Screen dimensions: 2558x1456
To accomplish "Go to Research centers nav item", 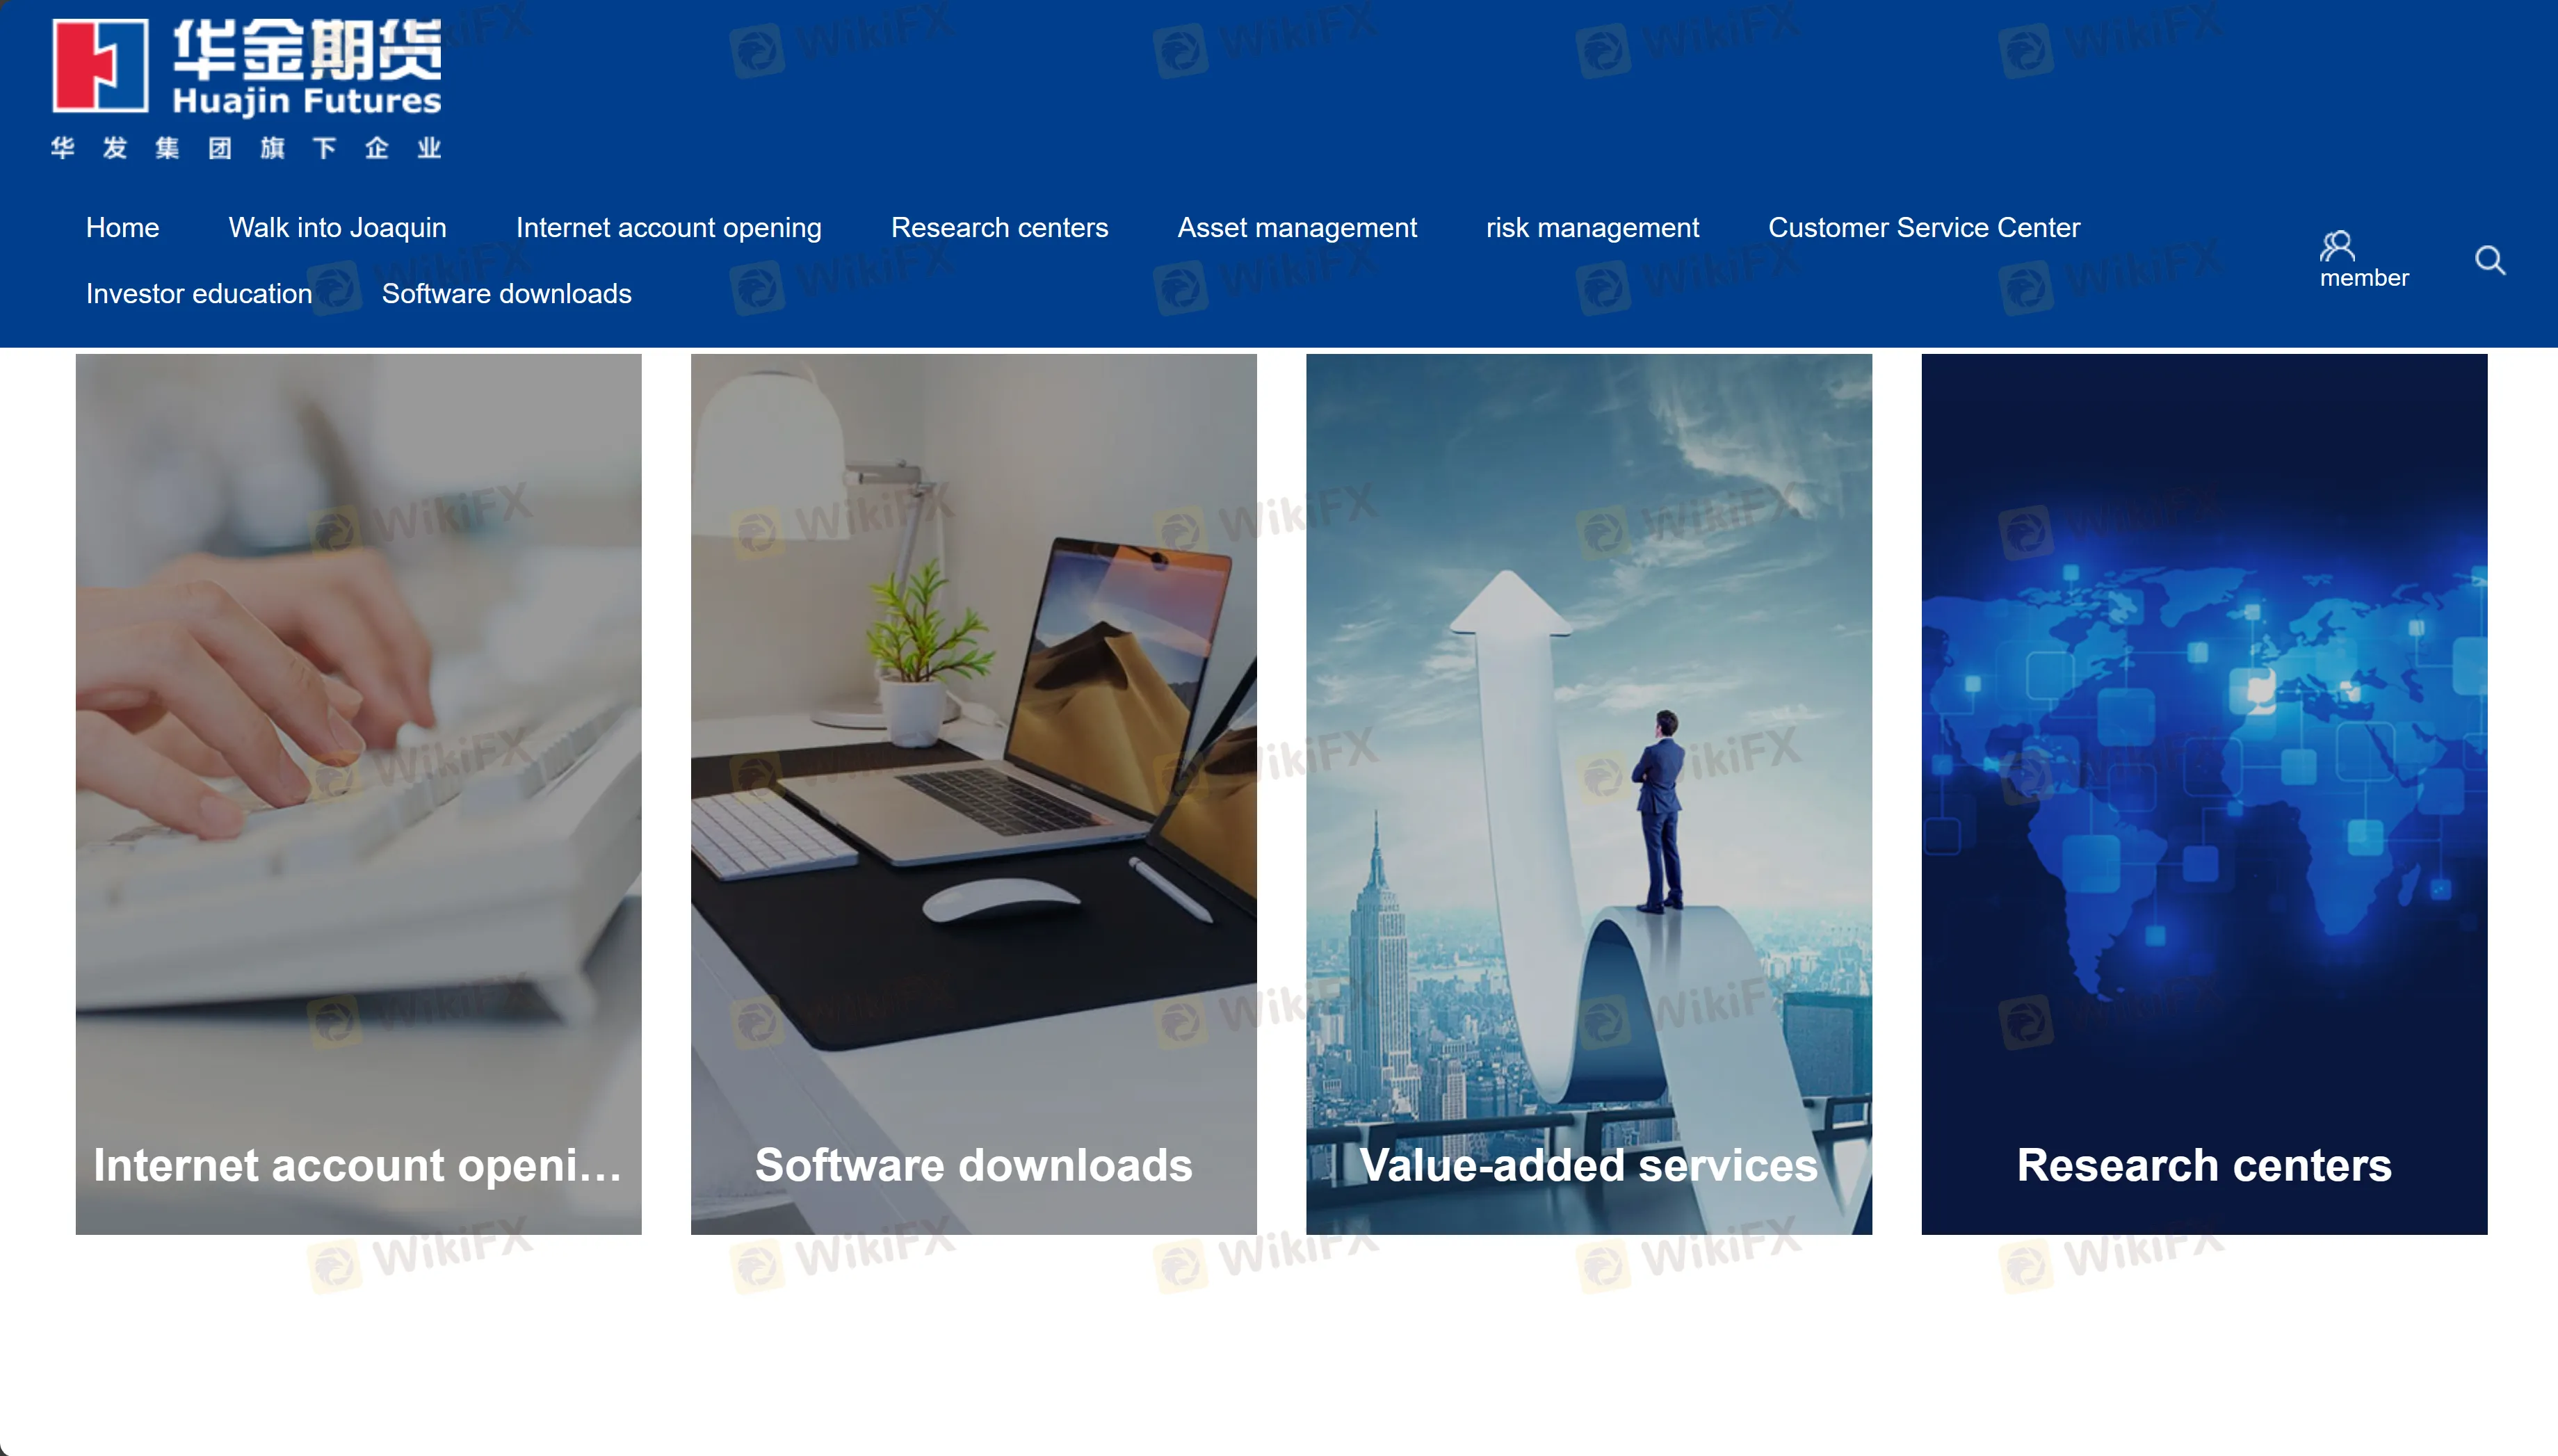I will coord(999,228).
